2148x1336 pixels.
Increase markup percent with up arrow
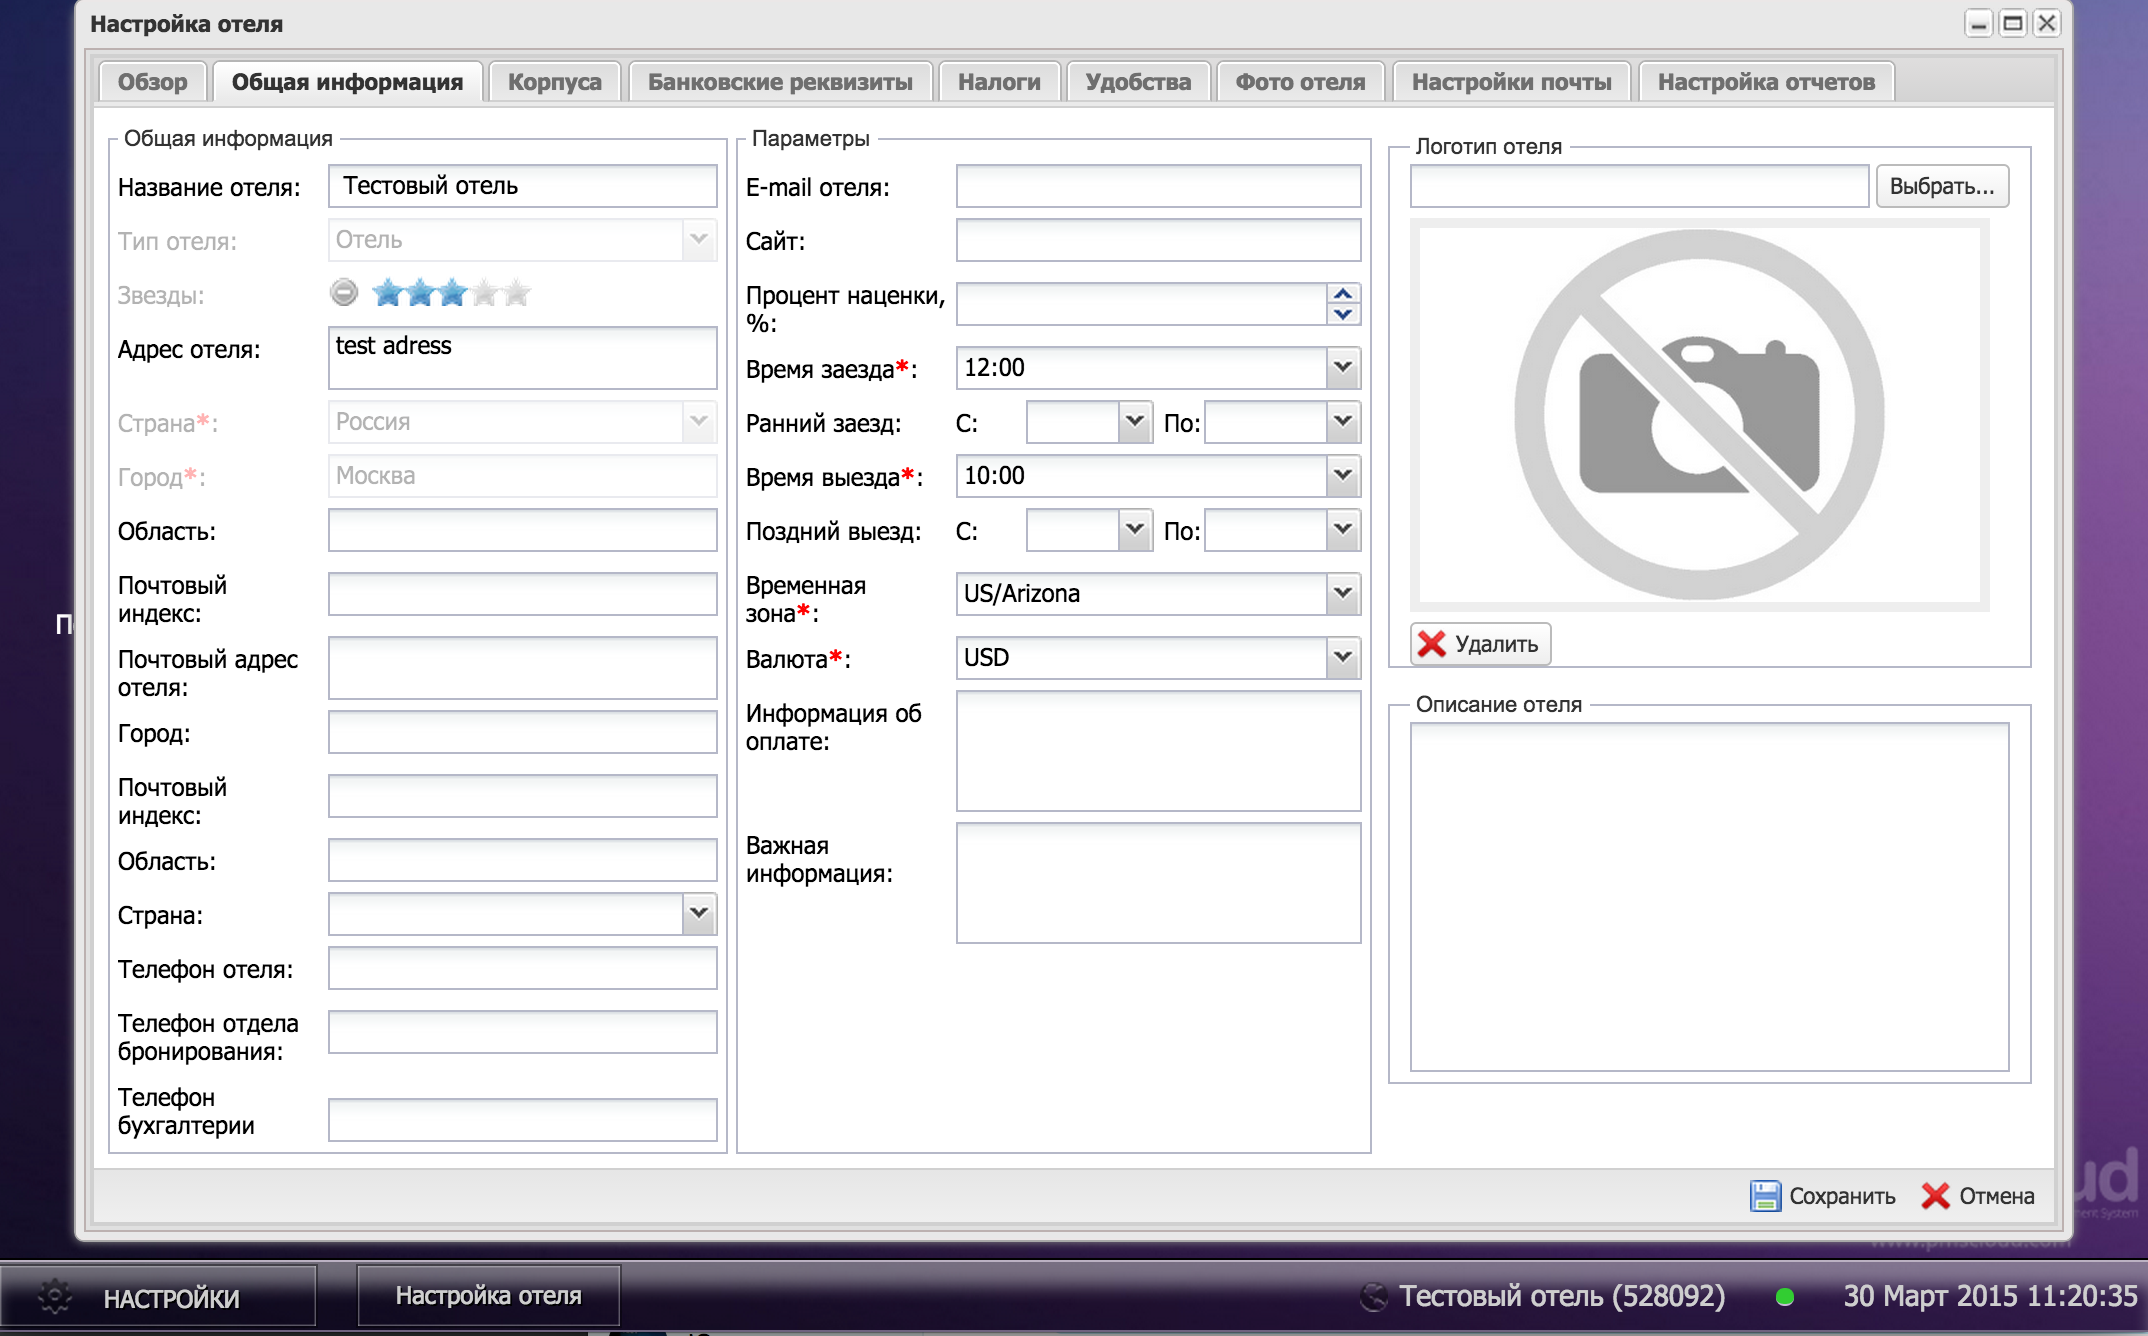click(1343, 293)
